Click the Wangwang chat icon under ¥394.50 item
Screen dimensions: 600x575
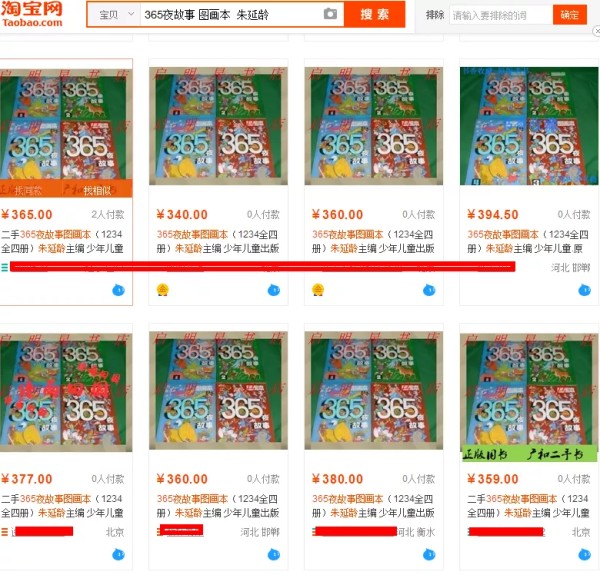click(584, 290)
